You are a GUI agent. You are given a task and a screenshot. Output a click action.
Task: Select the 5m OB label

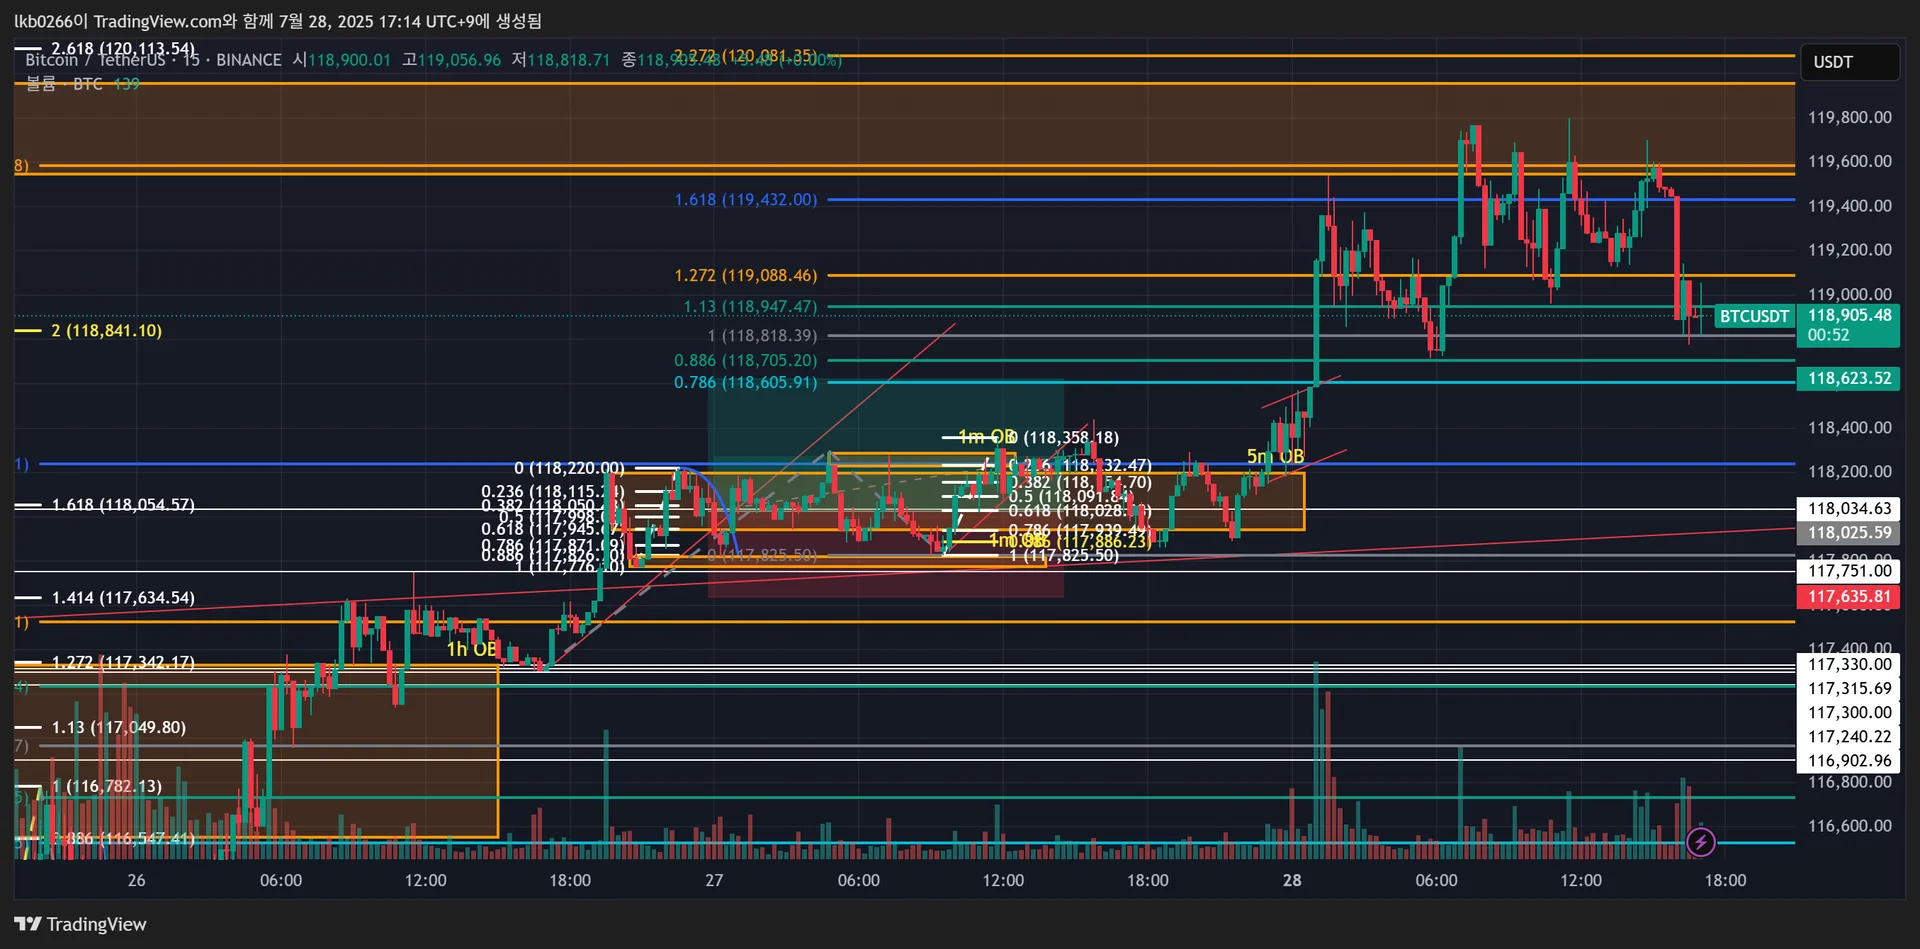1275,457
